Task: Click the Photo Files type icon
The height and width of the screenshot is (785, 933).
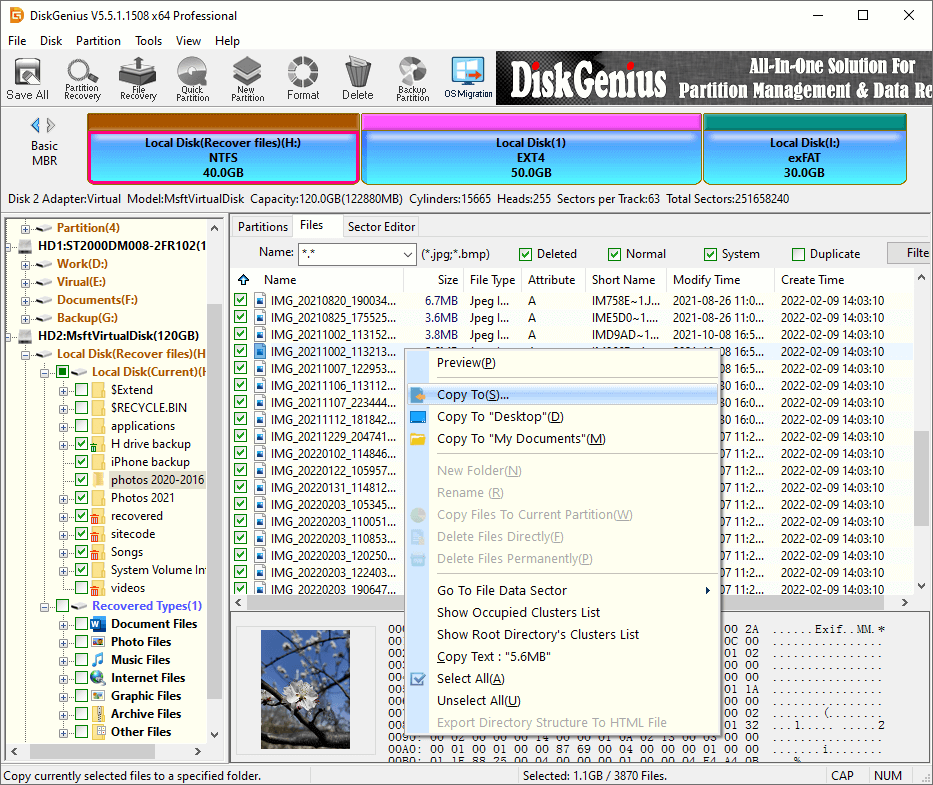Action: (x=98, y=642)
